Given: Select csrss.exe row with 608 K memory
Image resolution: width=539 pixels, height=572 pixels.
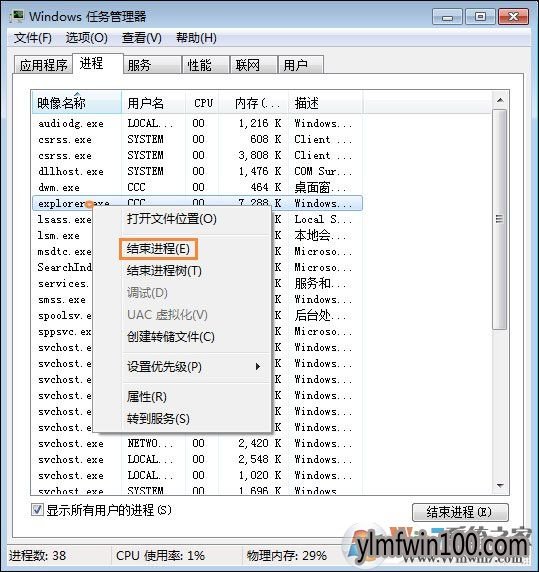Looking at the screenshot, I should [197, 139].
